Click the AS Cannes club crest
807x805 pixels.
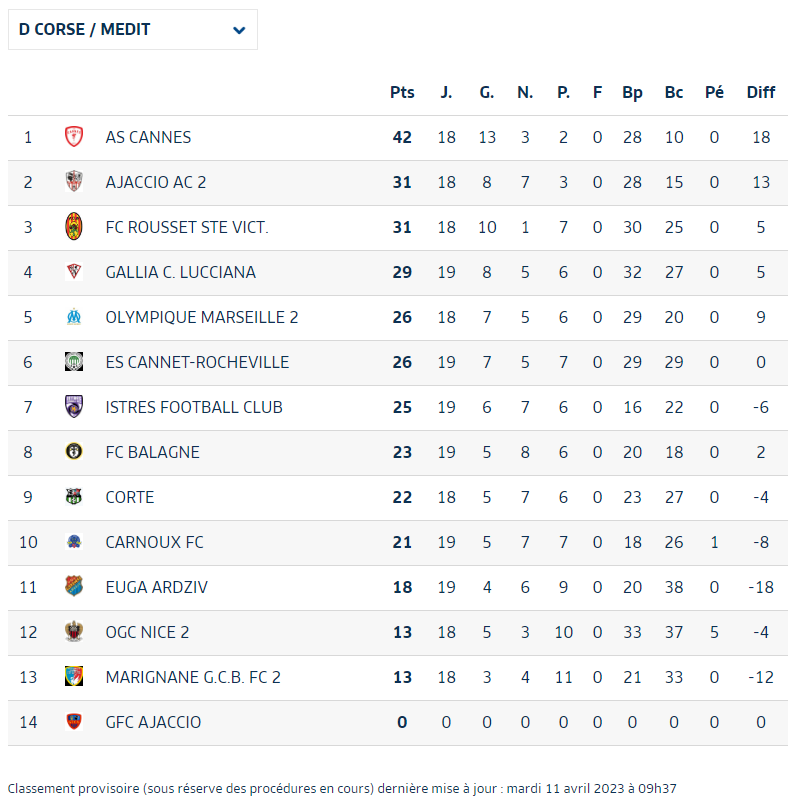click(74, 137)
